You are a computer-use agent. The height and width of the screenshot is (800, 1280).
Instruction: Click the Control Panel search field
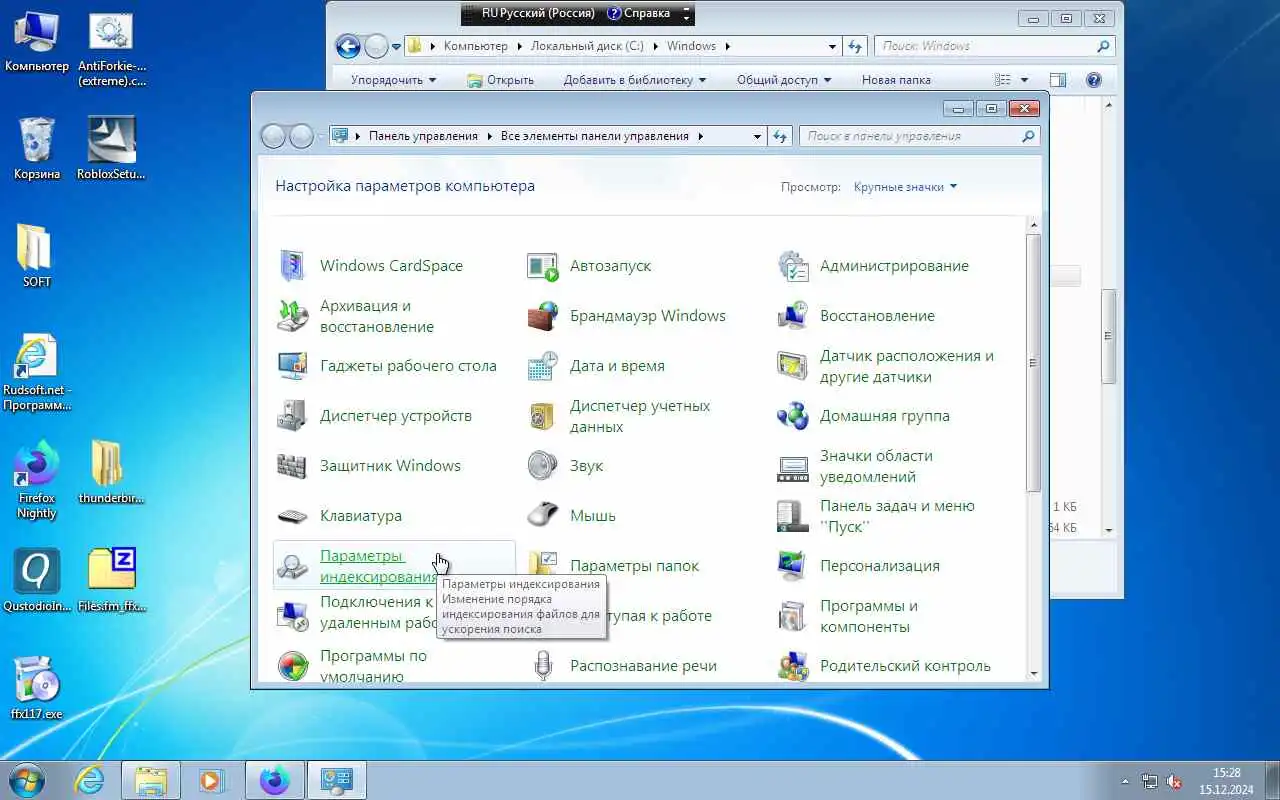919,136
